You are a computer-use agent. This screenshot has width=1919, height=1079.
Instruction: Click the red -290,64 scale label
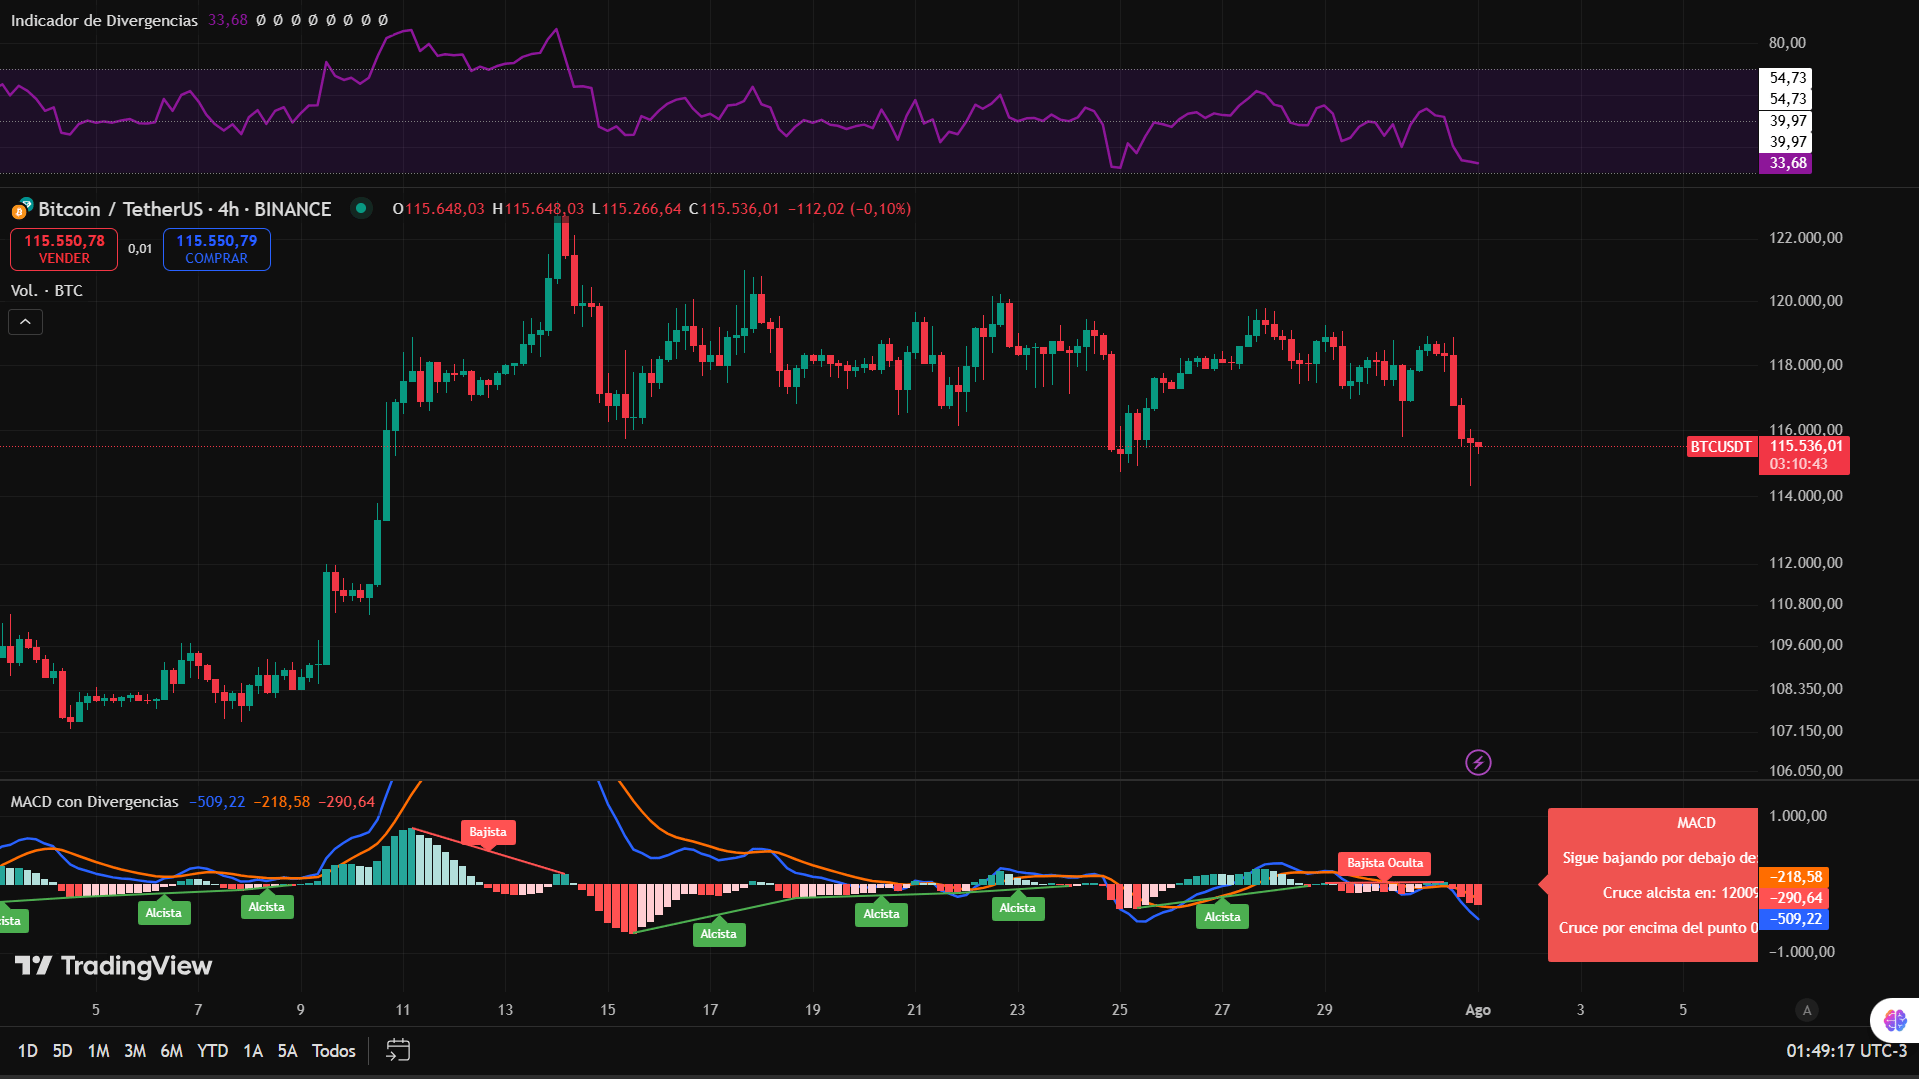1795,898
